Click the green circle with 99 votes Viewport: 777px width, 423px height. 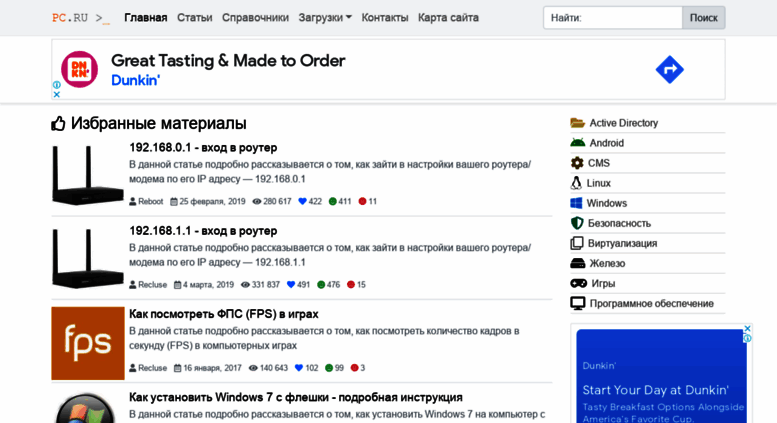329,368
